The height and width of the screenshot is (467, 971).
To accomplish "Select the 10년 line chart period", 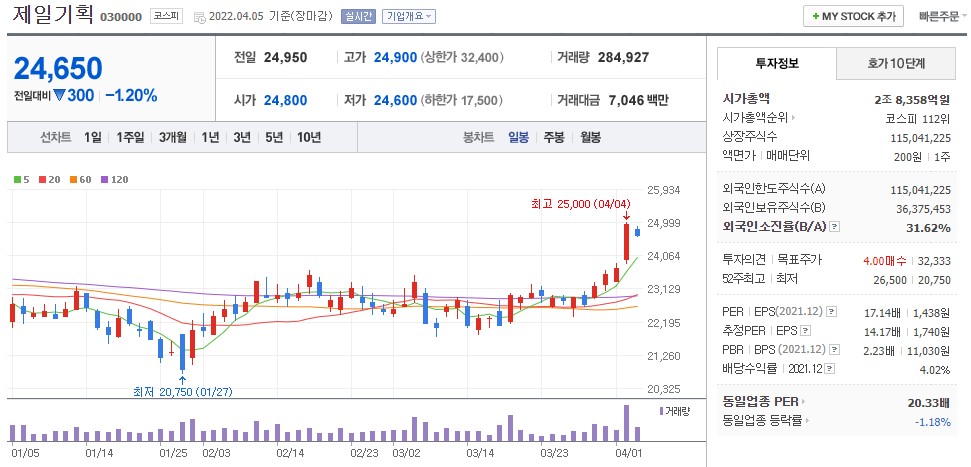I will (309, 137).
